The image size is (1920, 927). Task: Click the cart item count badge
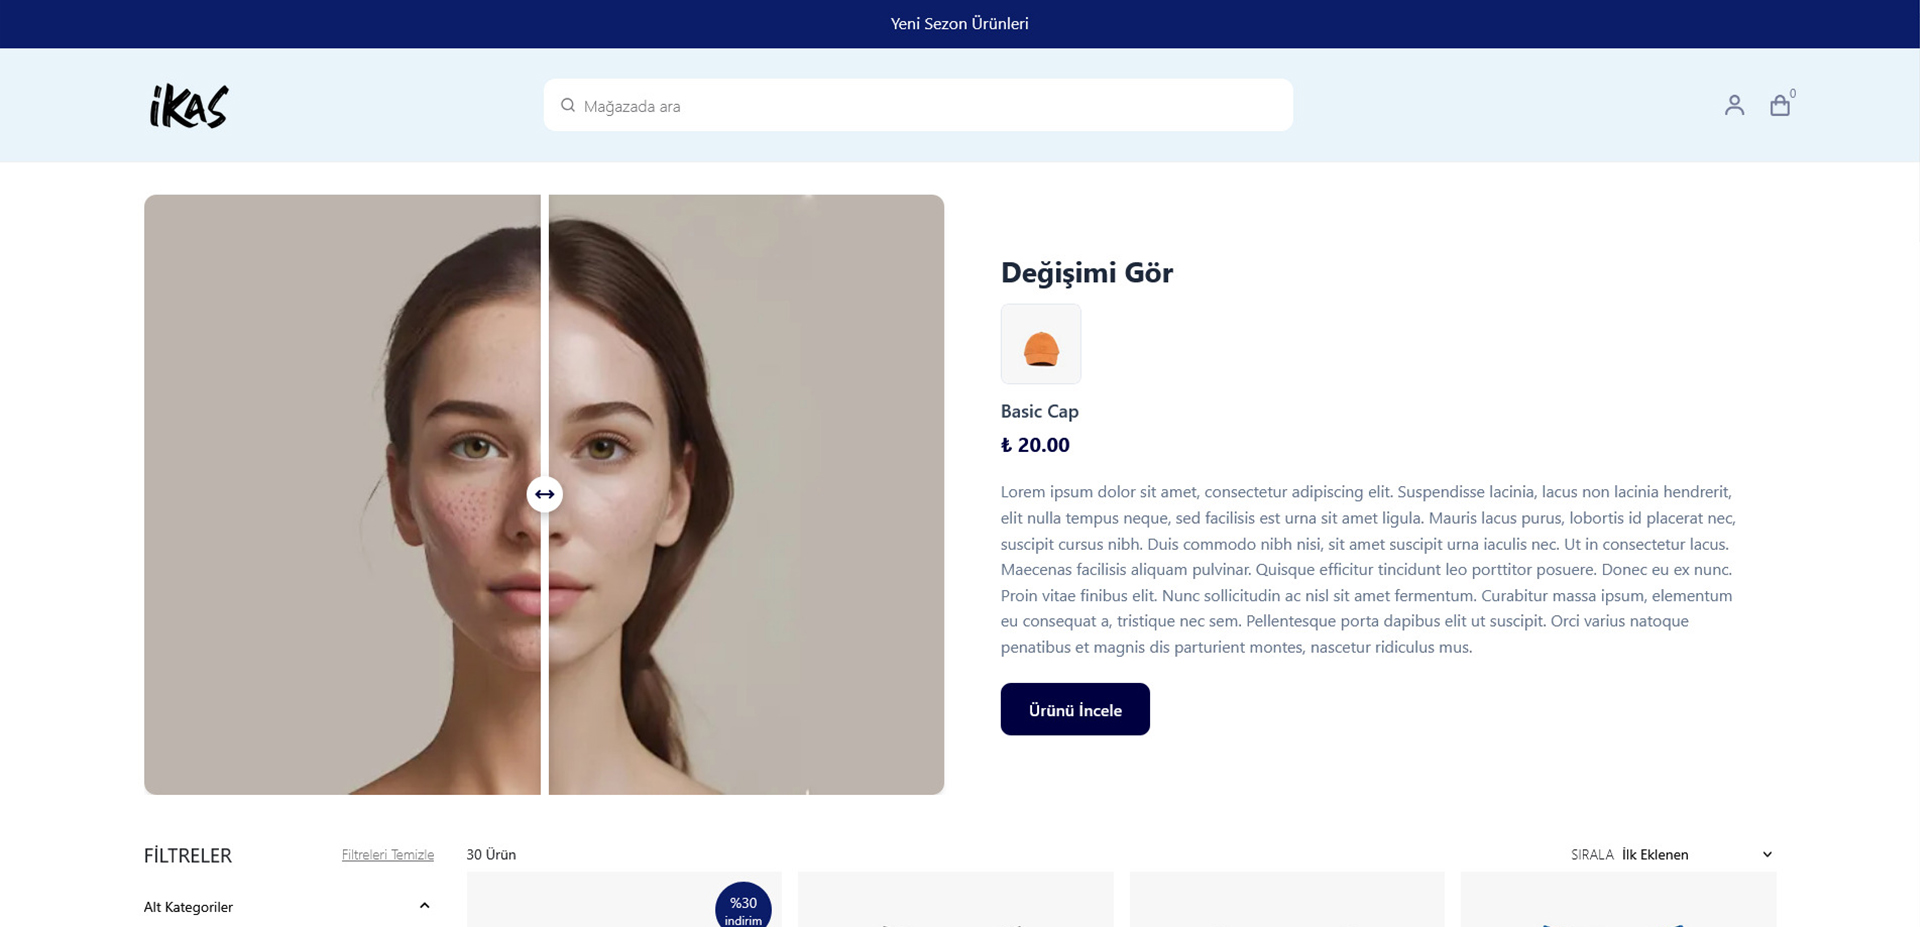[1793, 93]
